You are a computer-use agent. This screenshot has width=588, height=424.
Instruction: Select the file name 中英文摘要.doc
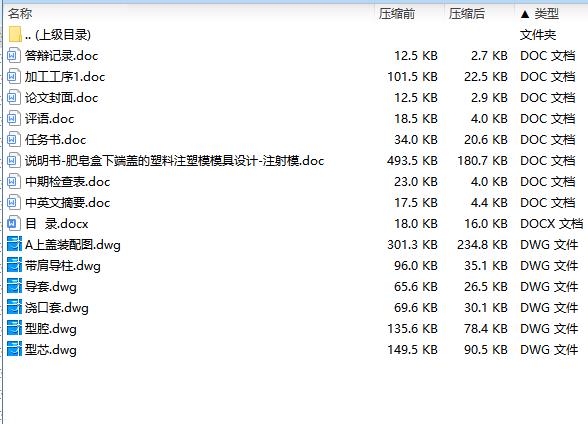(68, 203)
